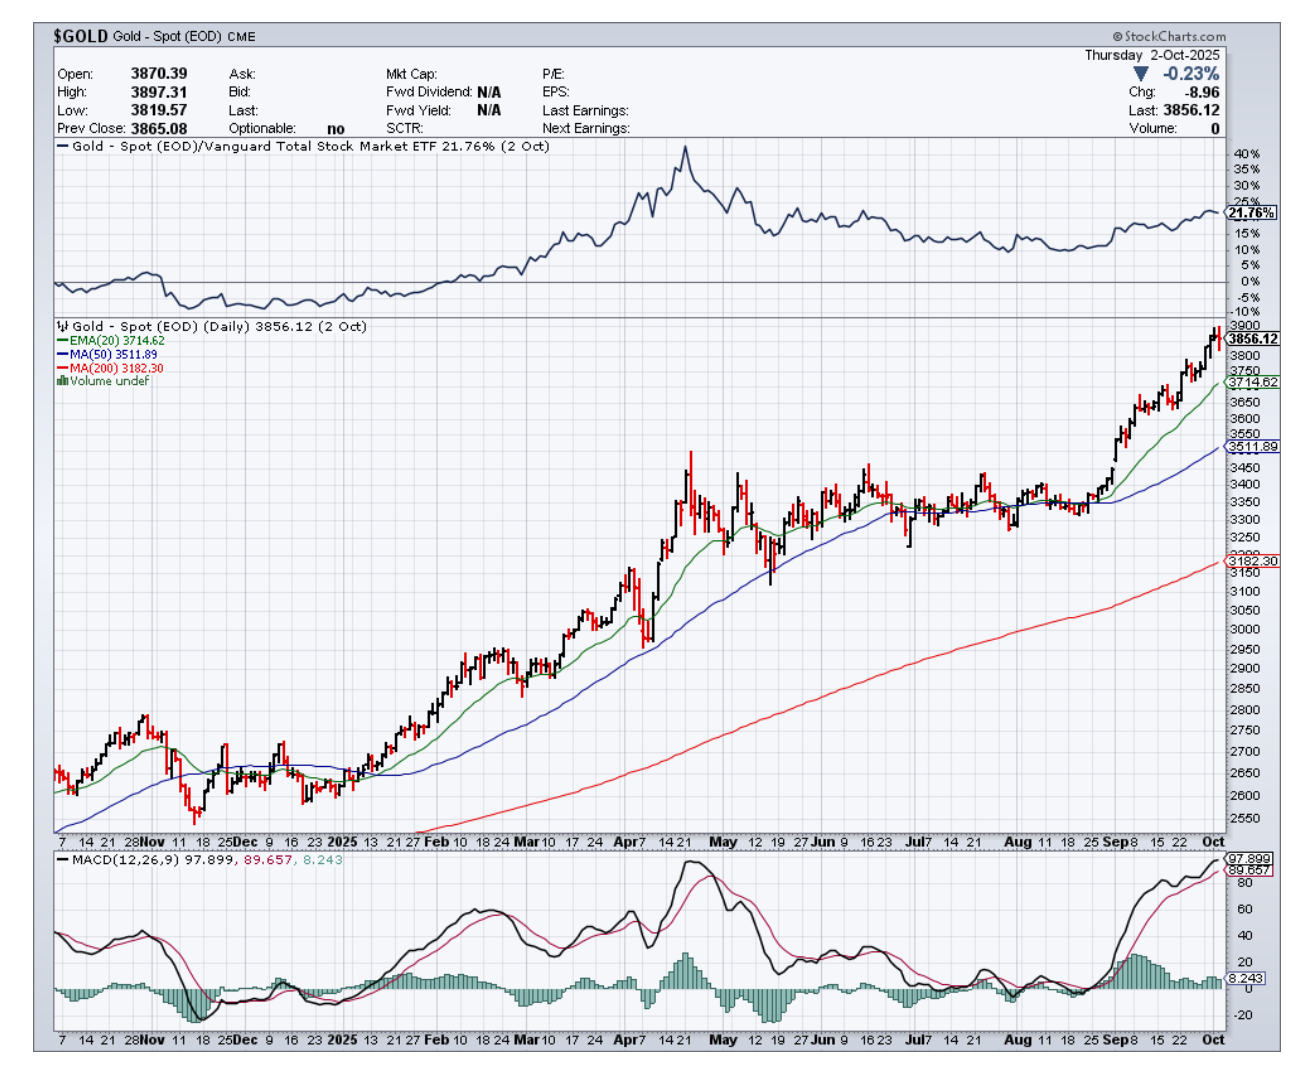This screenshot has height=1071, width=1307.
Task: Click the MACD(12,26,9) indicator label
Action: click(x=125, y=859)
